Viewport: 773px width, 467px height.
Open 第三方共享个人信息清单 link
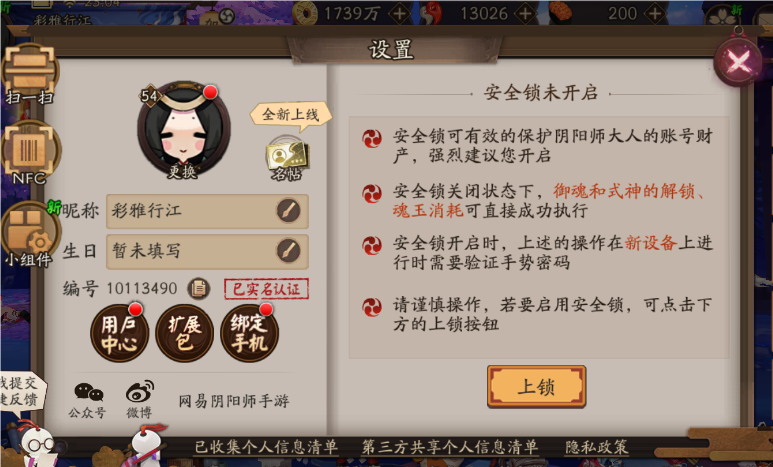[x=450, y=447]
